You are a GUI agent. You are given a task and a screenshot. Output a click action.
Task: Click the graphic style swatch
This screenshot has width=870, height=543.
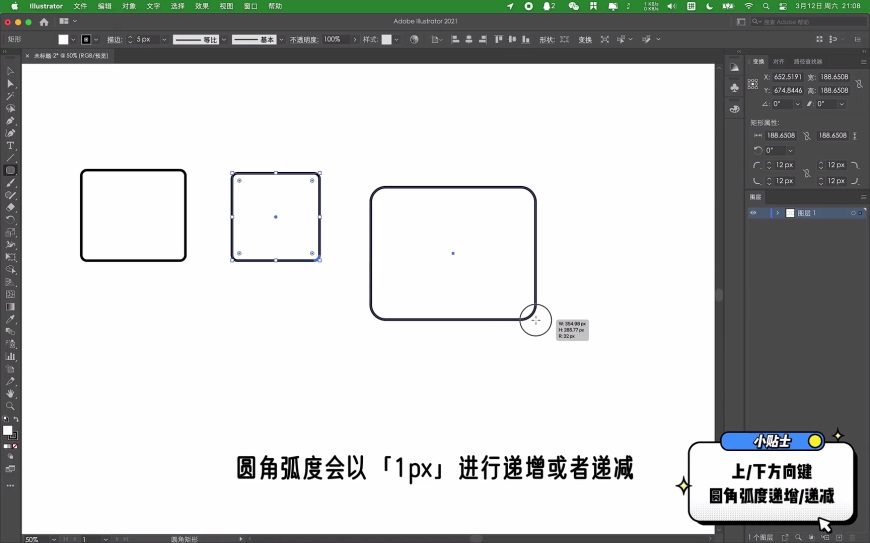point(387,39)
